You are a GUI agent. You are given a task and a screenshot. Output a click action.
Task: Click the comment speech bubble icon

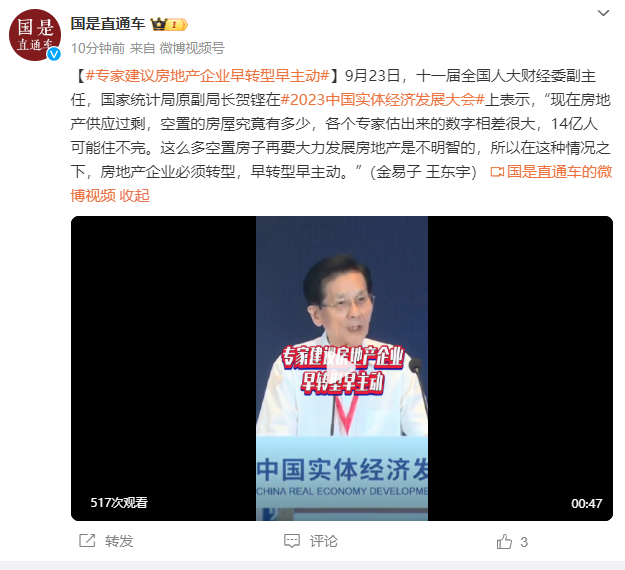tap(292, 541)
